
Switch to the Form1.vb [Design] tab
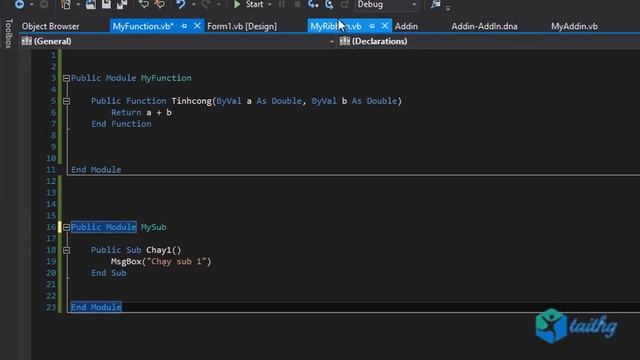[x=242, y=27]
